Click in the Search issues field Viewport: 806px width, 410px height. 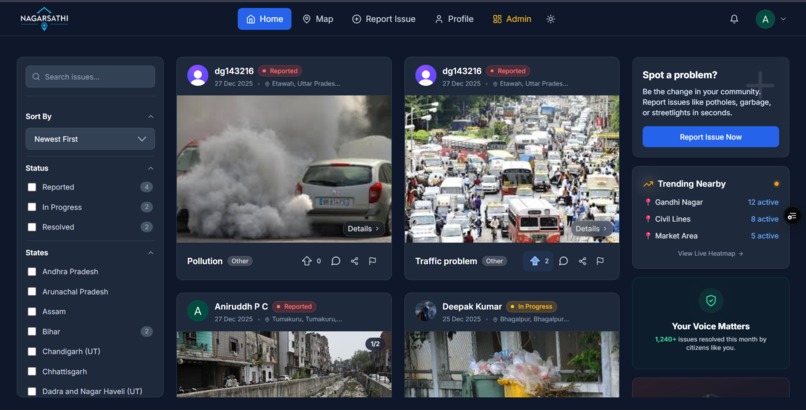(90, 77)
